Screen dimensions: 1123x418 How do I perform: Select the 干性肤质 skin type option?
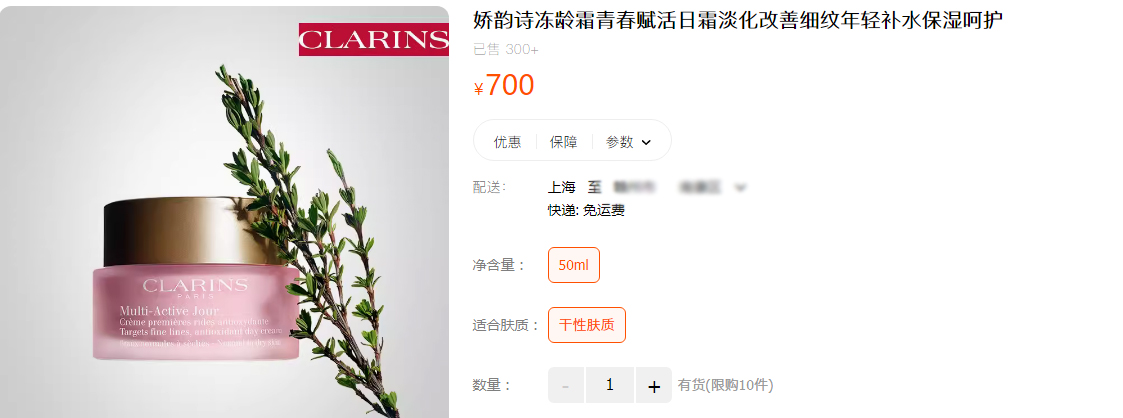tap(587, 325)
